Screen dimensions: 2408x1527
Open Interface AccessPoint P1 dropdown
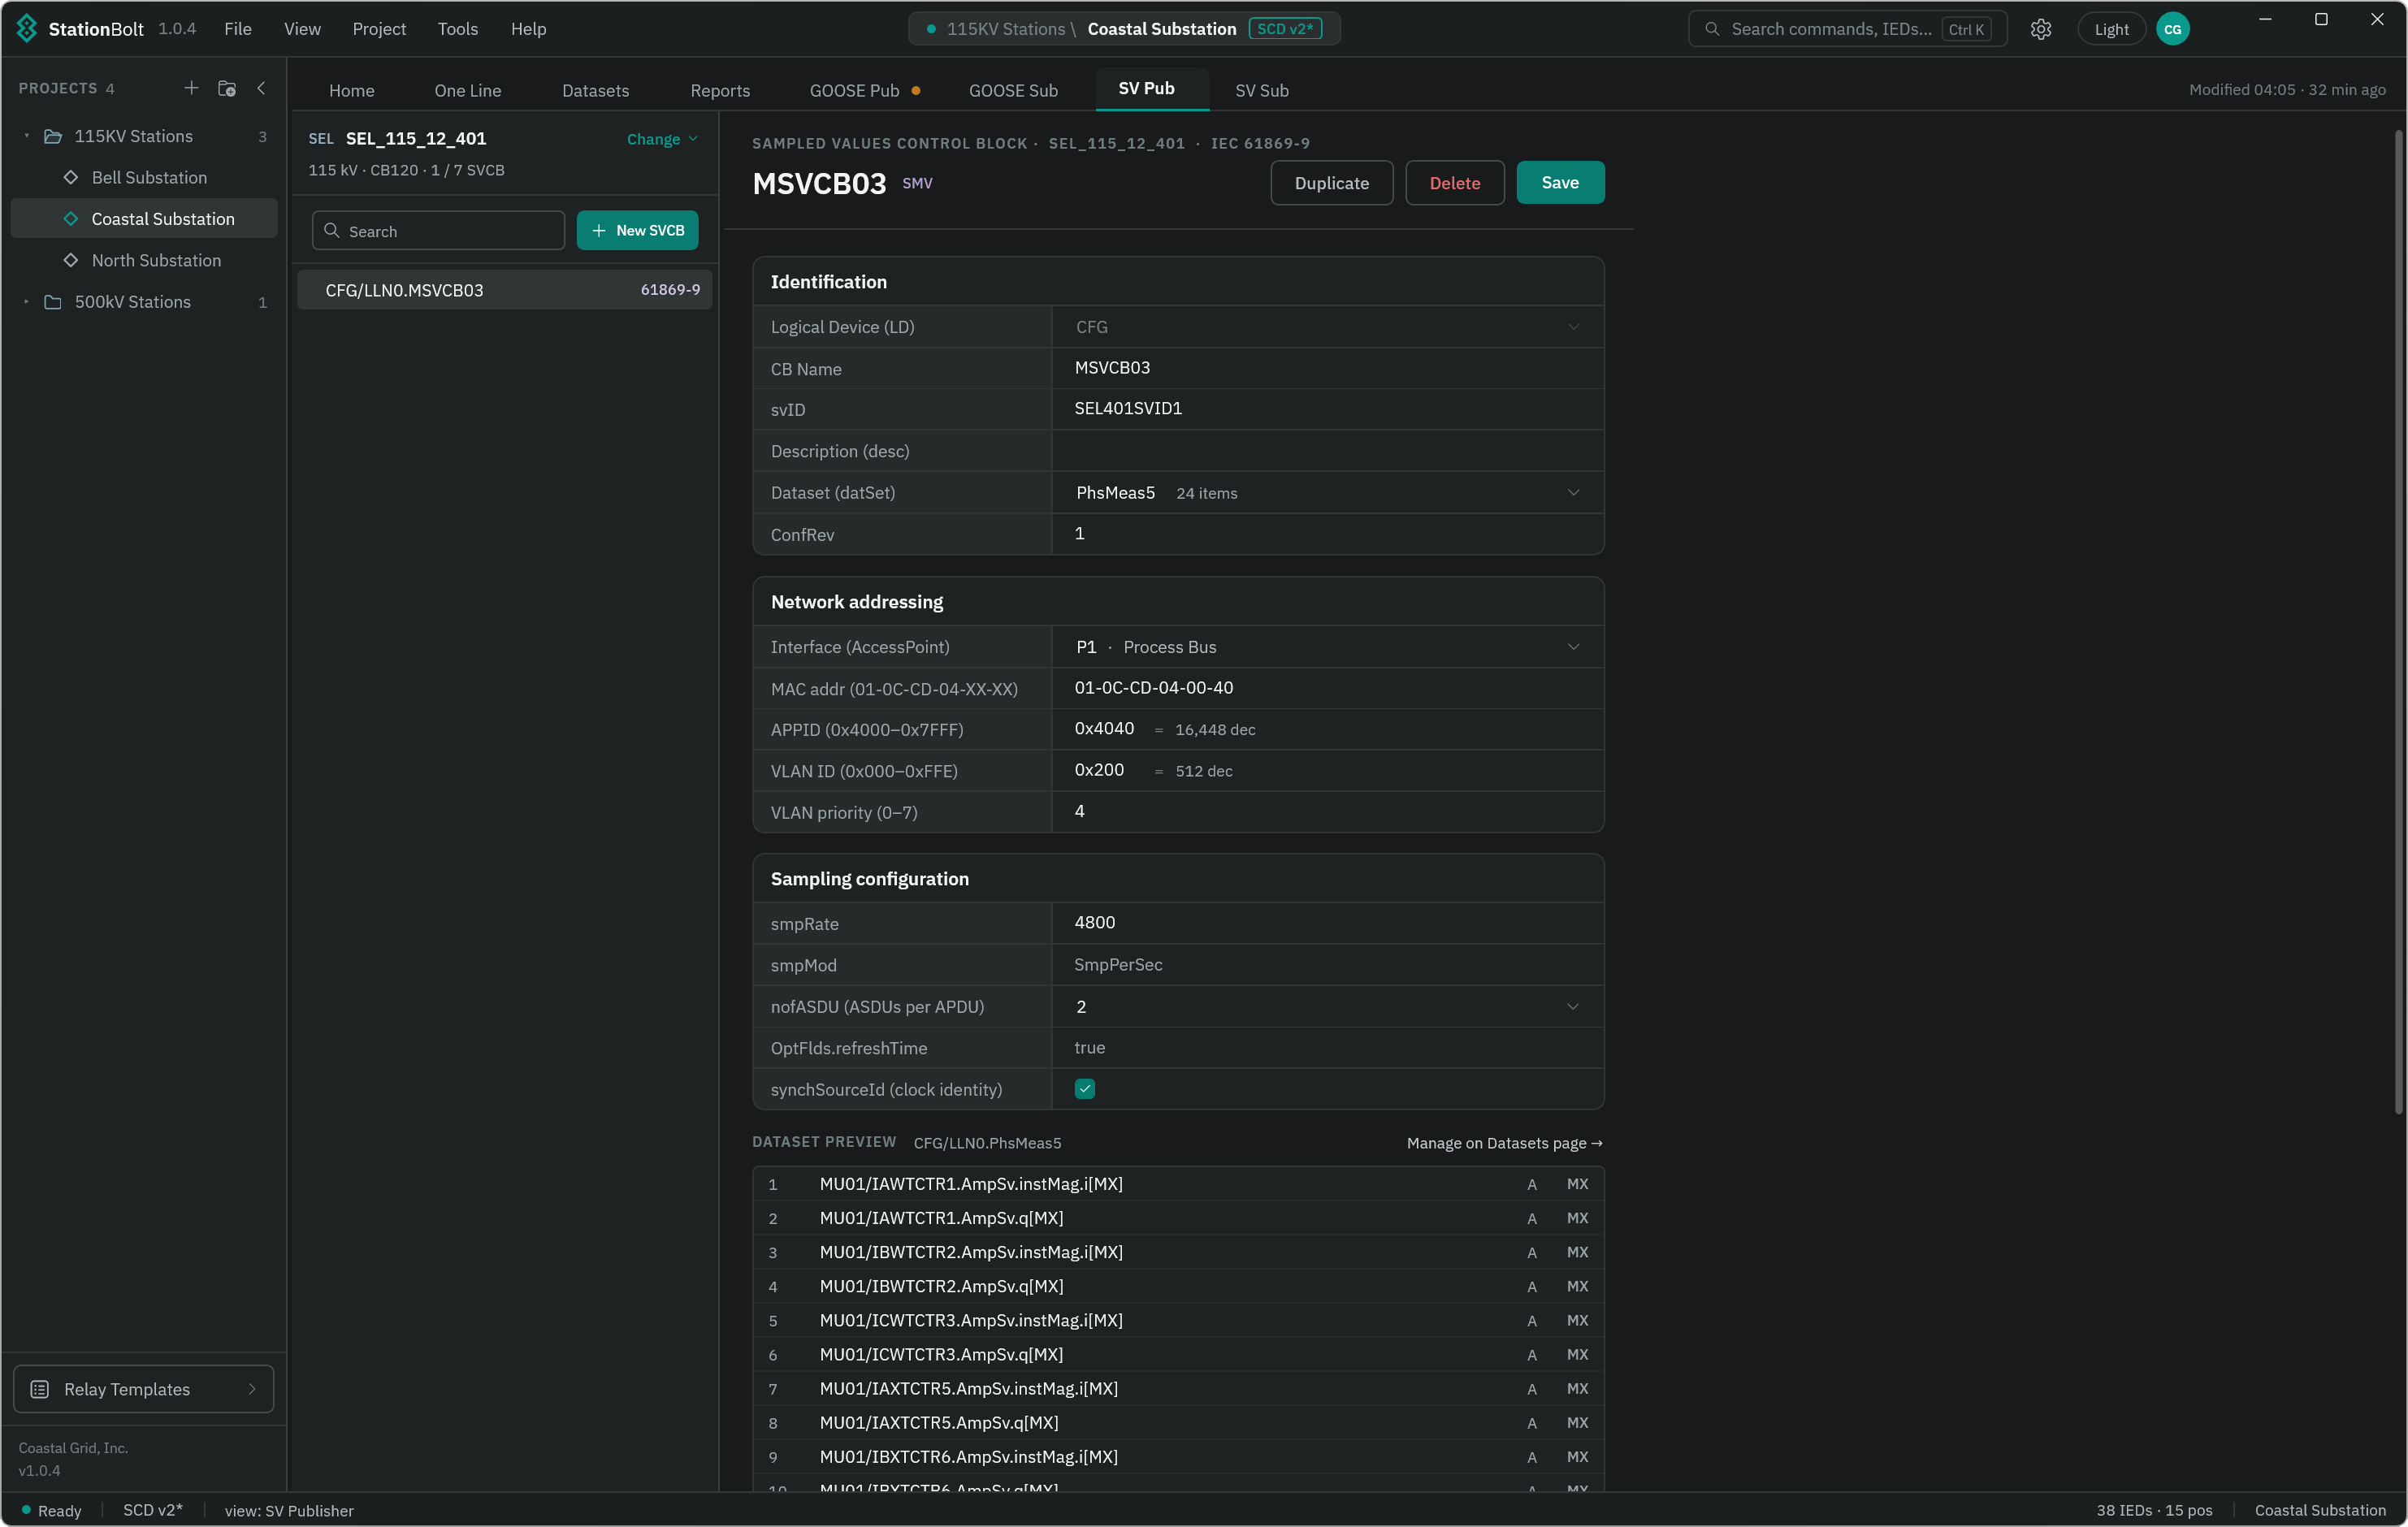point(1328,647)
